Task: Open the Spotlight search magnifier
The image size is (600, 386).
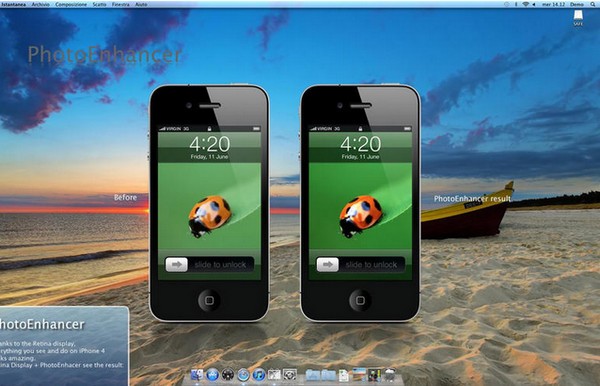Action: point(592,4)
